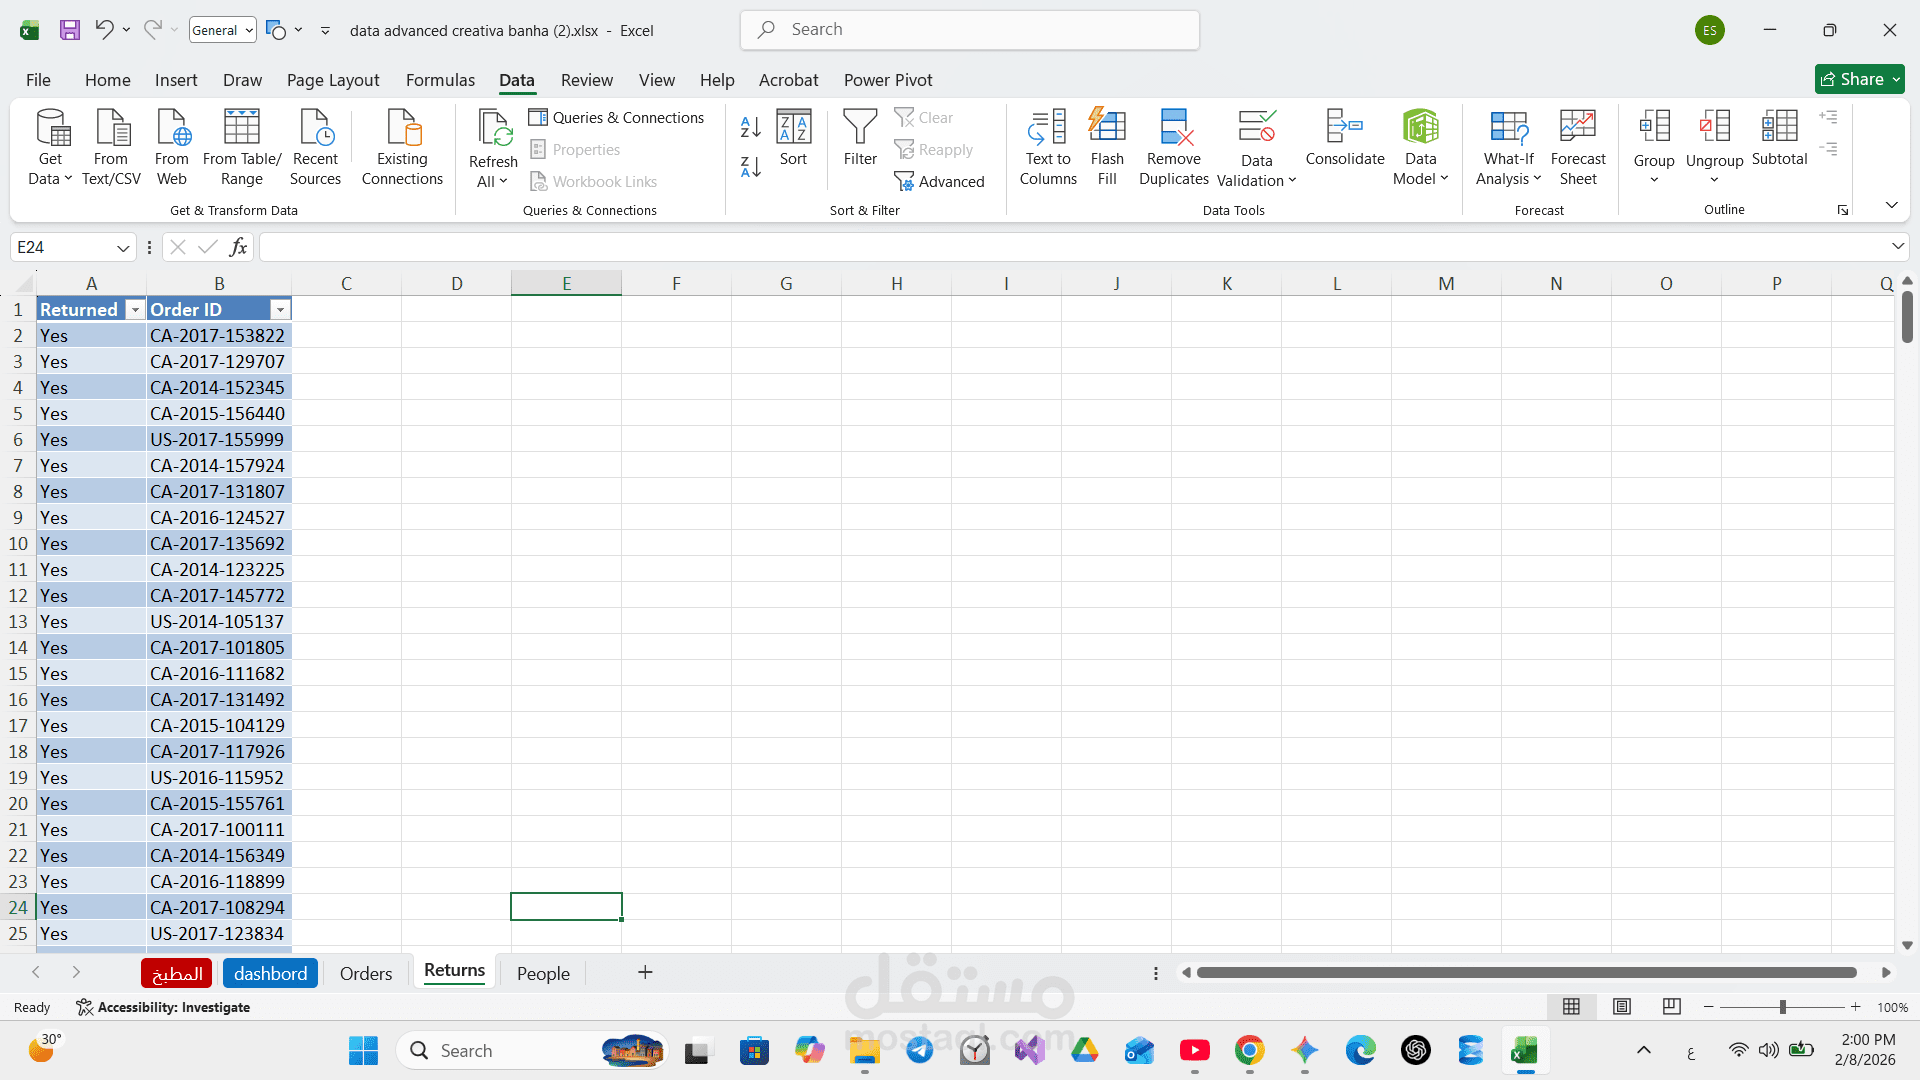Toggle Page Break Preview in status bar
This screenshot has height=1080, width=1920.
tap(1671, 1007)
